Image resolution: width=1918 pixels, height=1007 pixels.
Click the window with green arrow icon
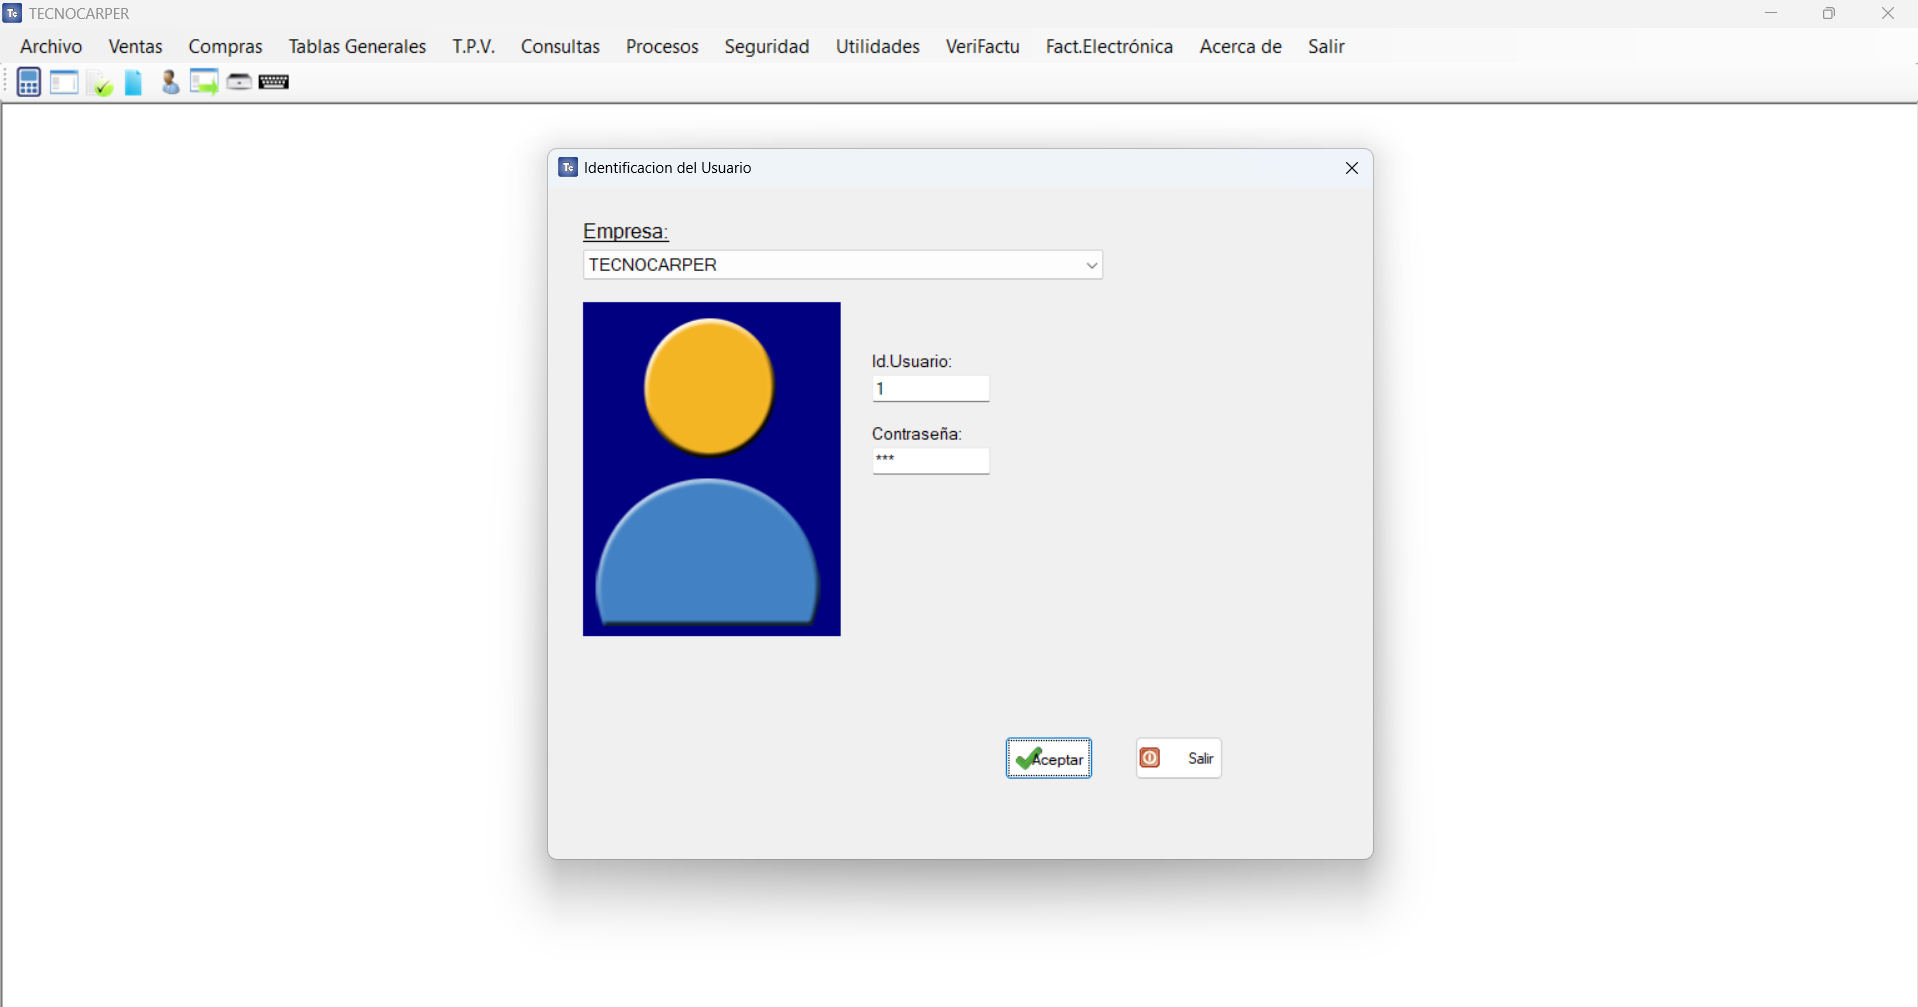[x=204, y=82]
